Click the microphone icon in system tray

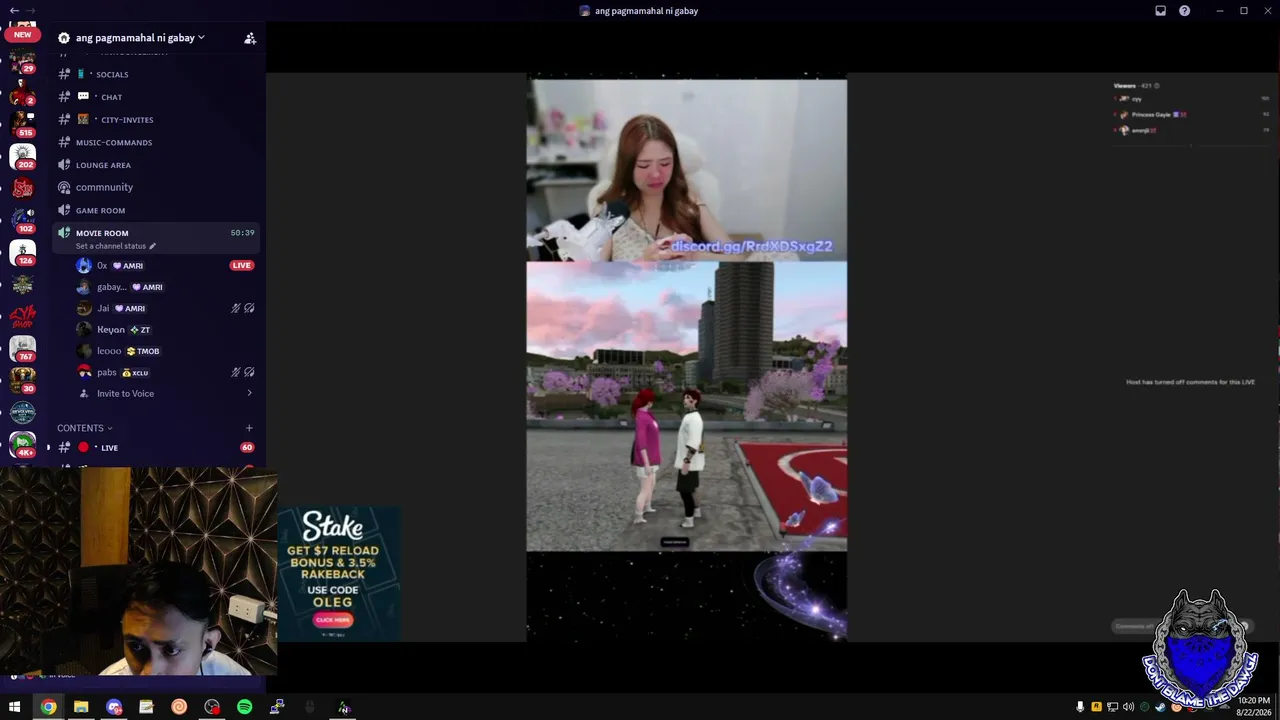click(x=1080, y=707)
